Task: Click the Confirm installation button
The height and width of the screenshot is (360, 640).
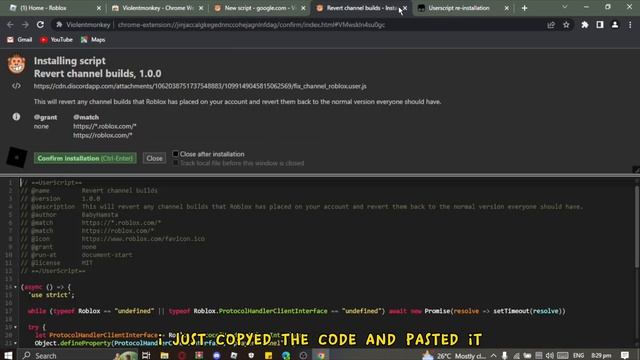Action: click(x=85, y=158)
